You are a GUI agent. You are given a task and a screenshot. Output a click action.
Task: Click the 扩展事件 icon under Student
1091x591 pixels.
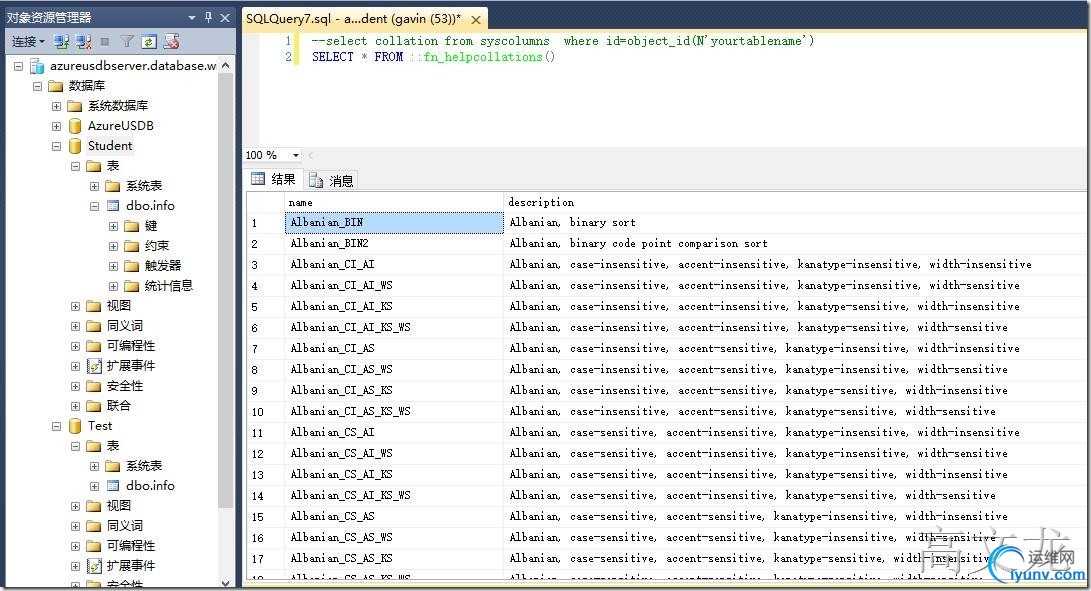94,366
